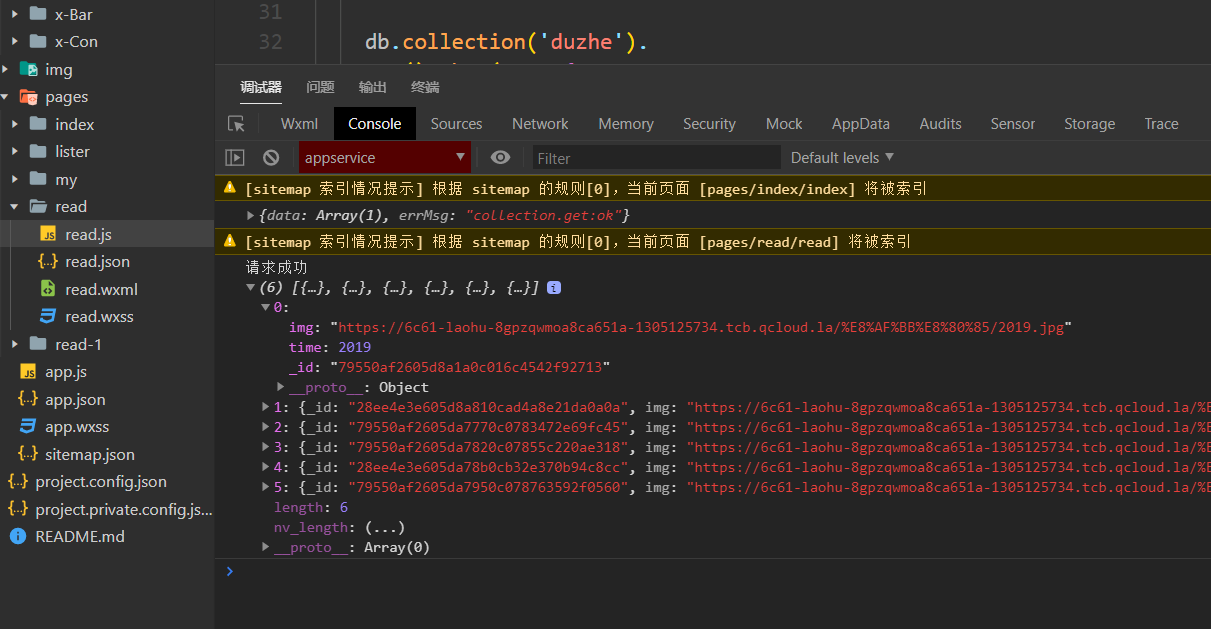
Task: Expand the img folder arrow
Action: (6, 69)
